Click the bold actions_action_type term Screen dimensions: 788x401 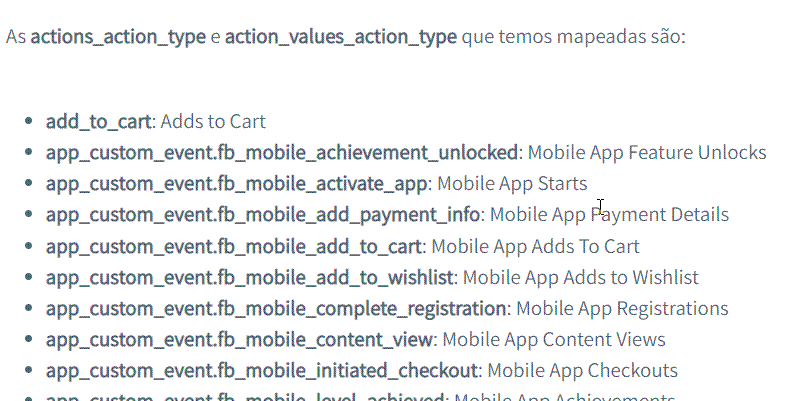120,38
